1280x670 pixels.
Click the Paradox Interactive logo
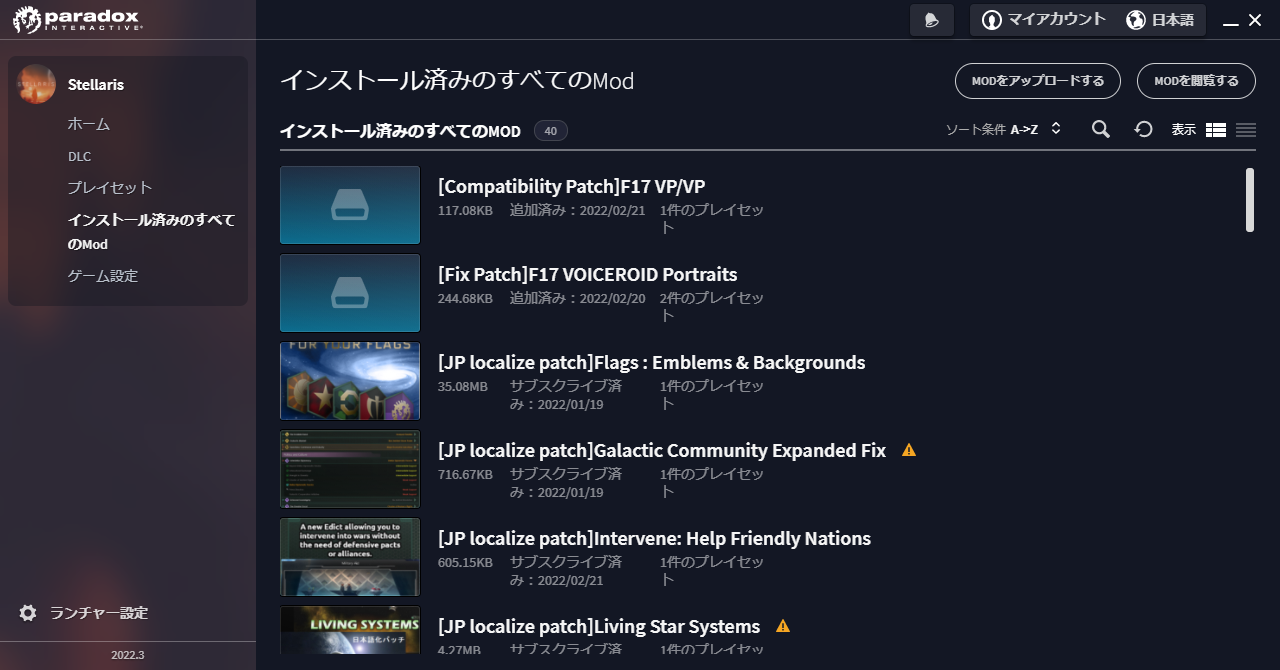point(77,19)
